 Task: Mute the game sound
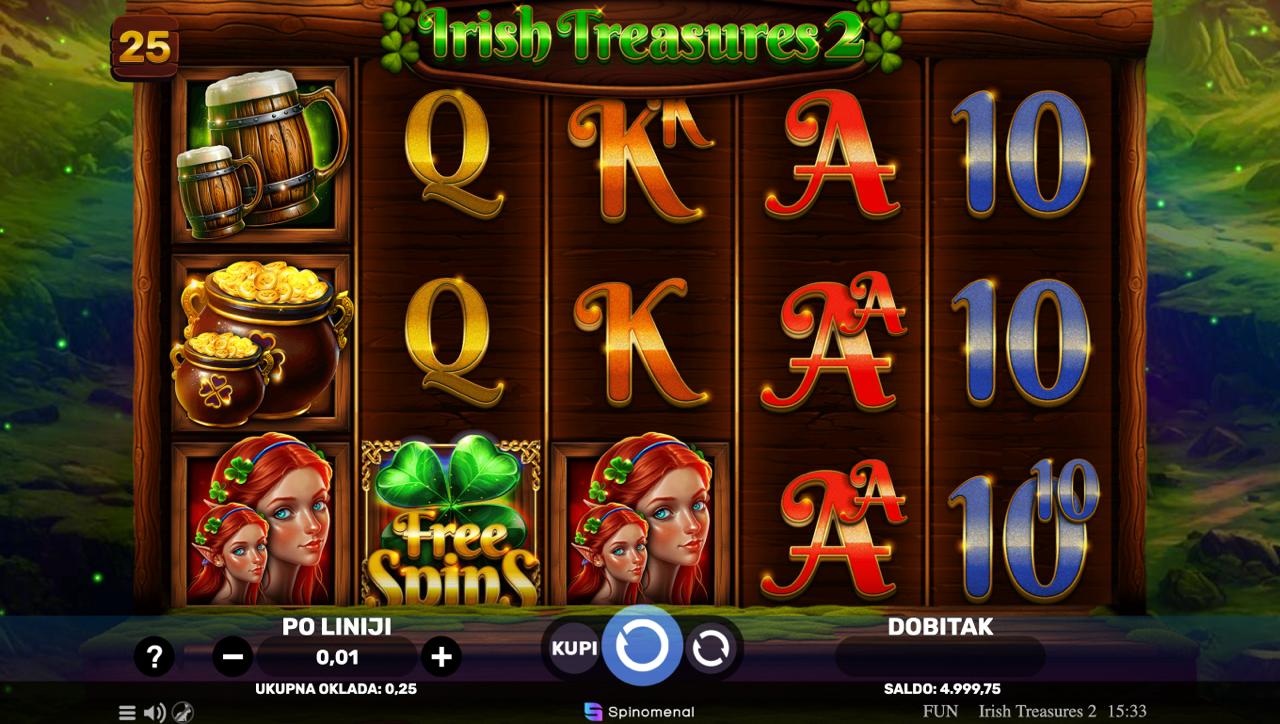click(x=154, y=712)
